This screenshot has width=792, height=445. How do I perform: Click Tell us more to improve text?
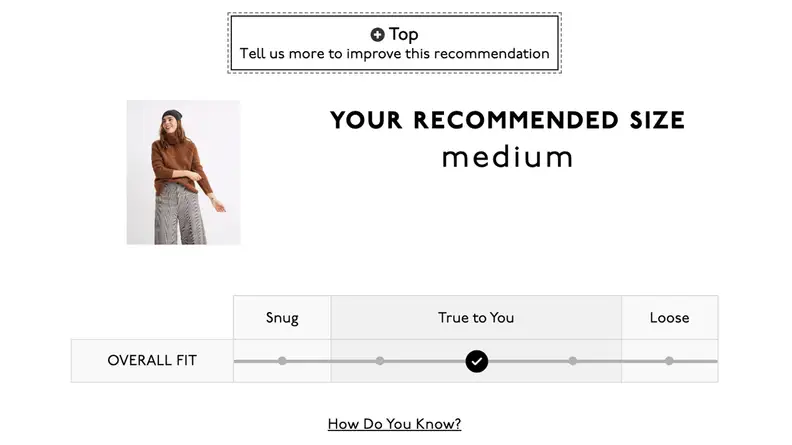point(394,54)
